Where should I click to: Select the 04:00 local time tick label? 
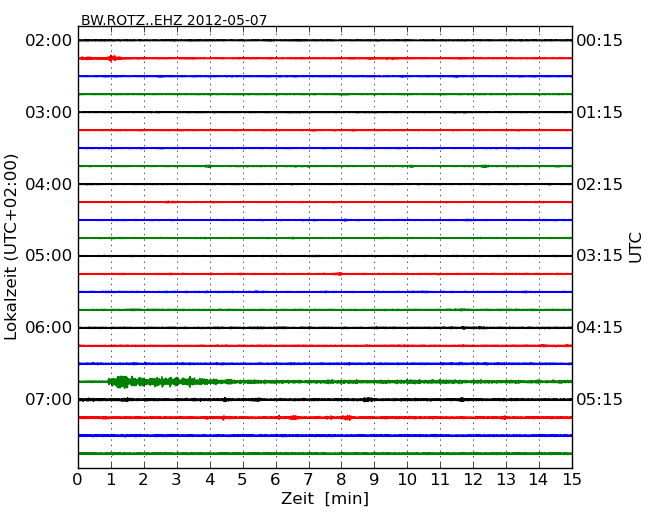[x=49, y=184]
